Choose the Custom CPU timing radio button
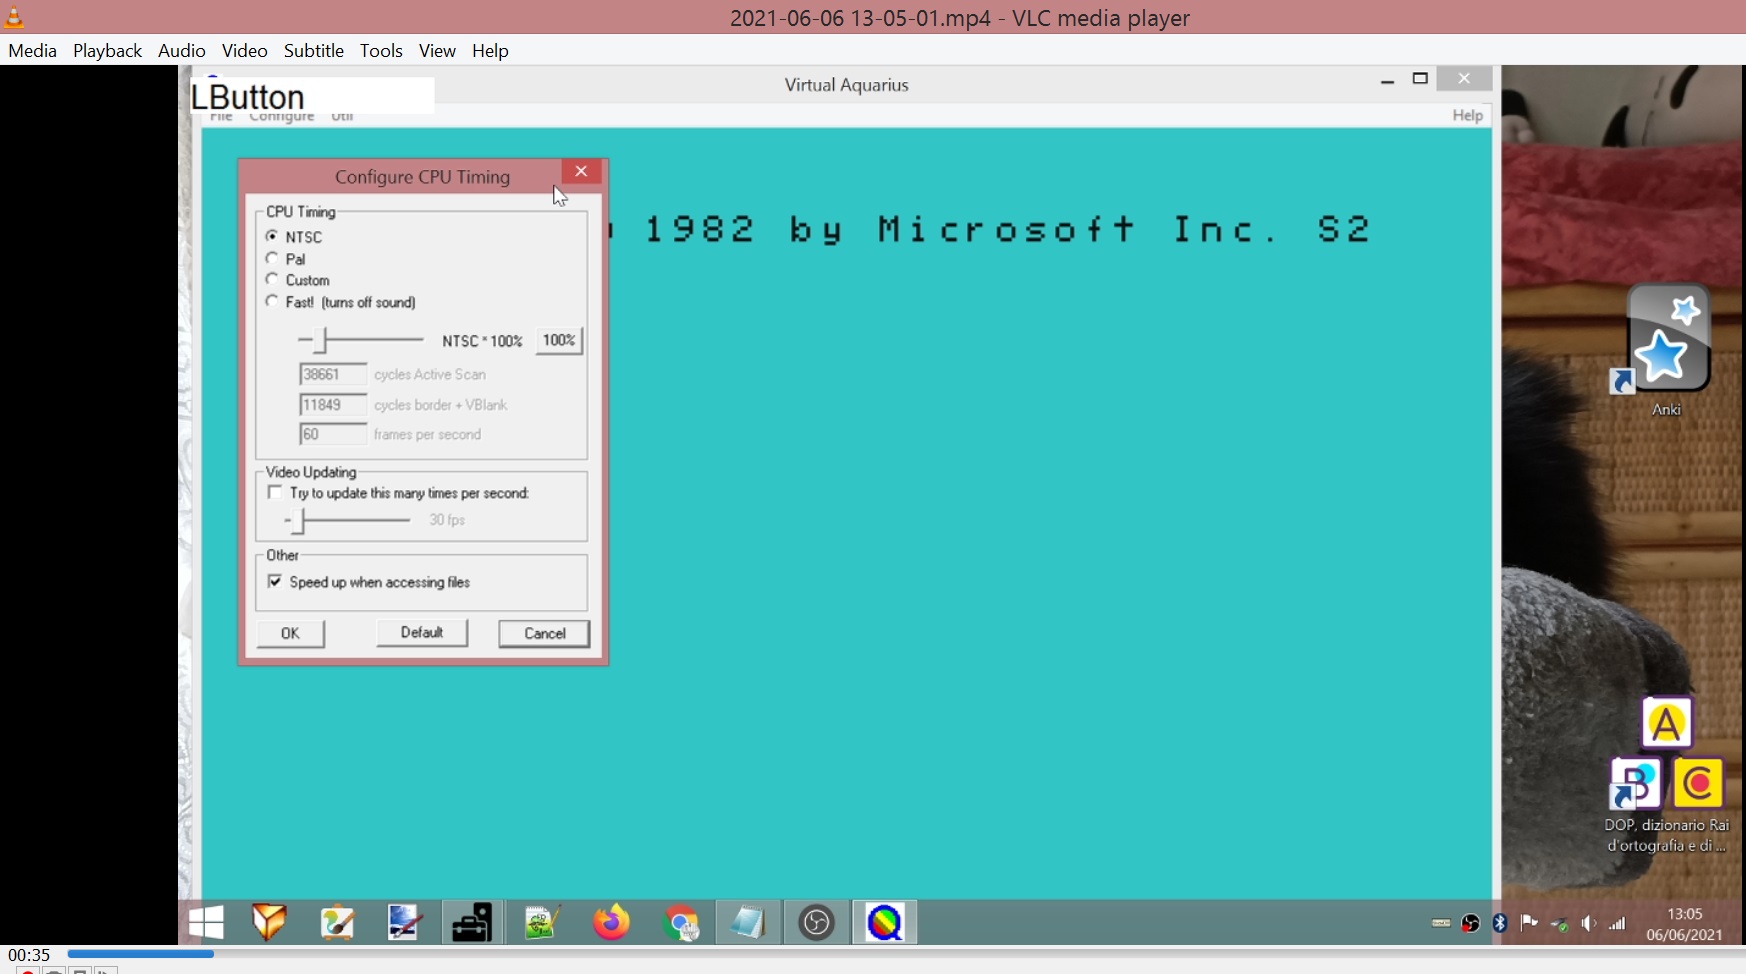 pyautogui.click(x=272, y=280)
